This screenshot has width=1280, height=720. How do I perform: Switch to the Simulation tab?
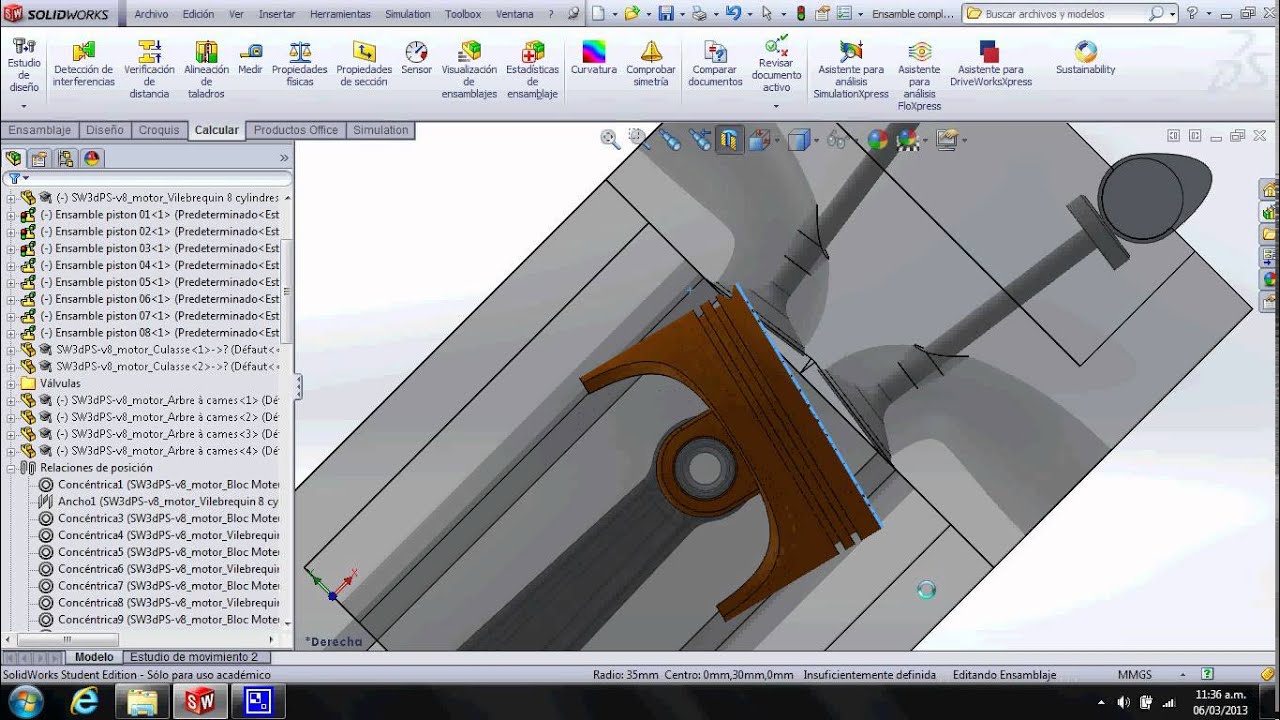(x=381, y=130)
